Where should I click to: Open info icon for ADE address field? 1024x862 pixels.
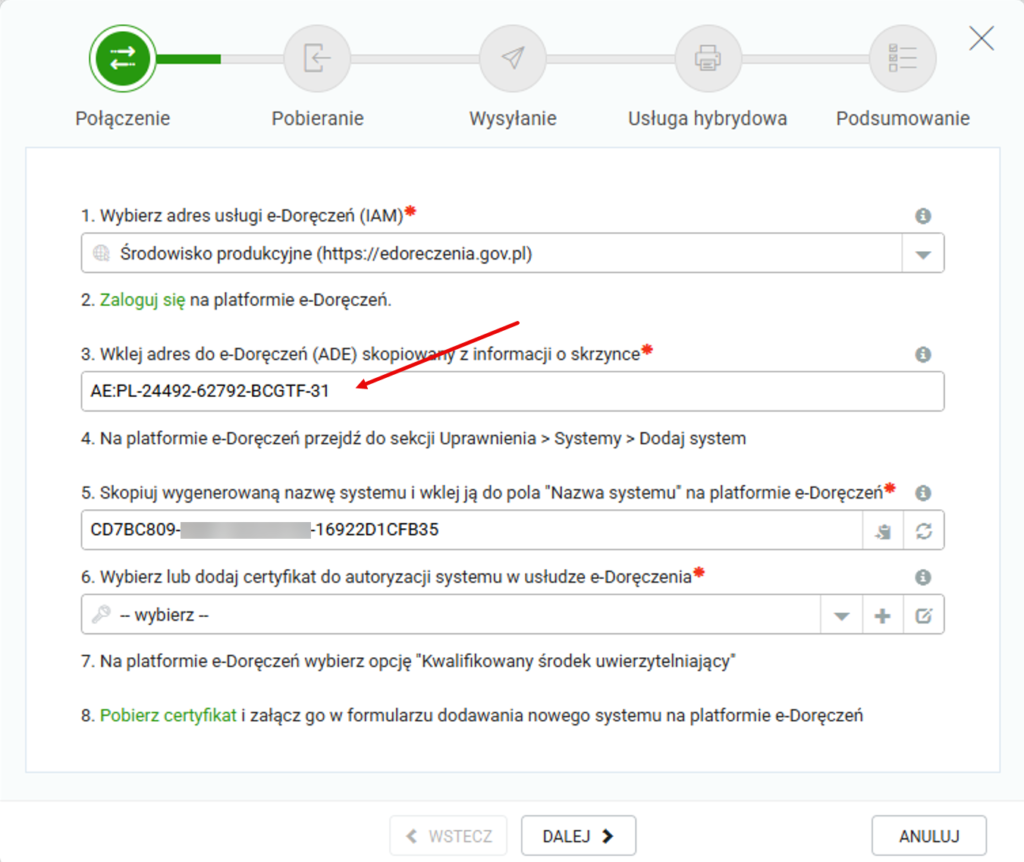(x=923, y=354)
